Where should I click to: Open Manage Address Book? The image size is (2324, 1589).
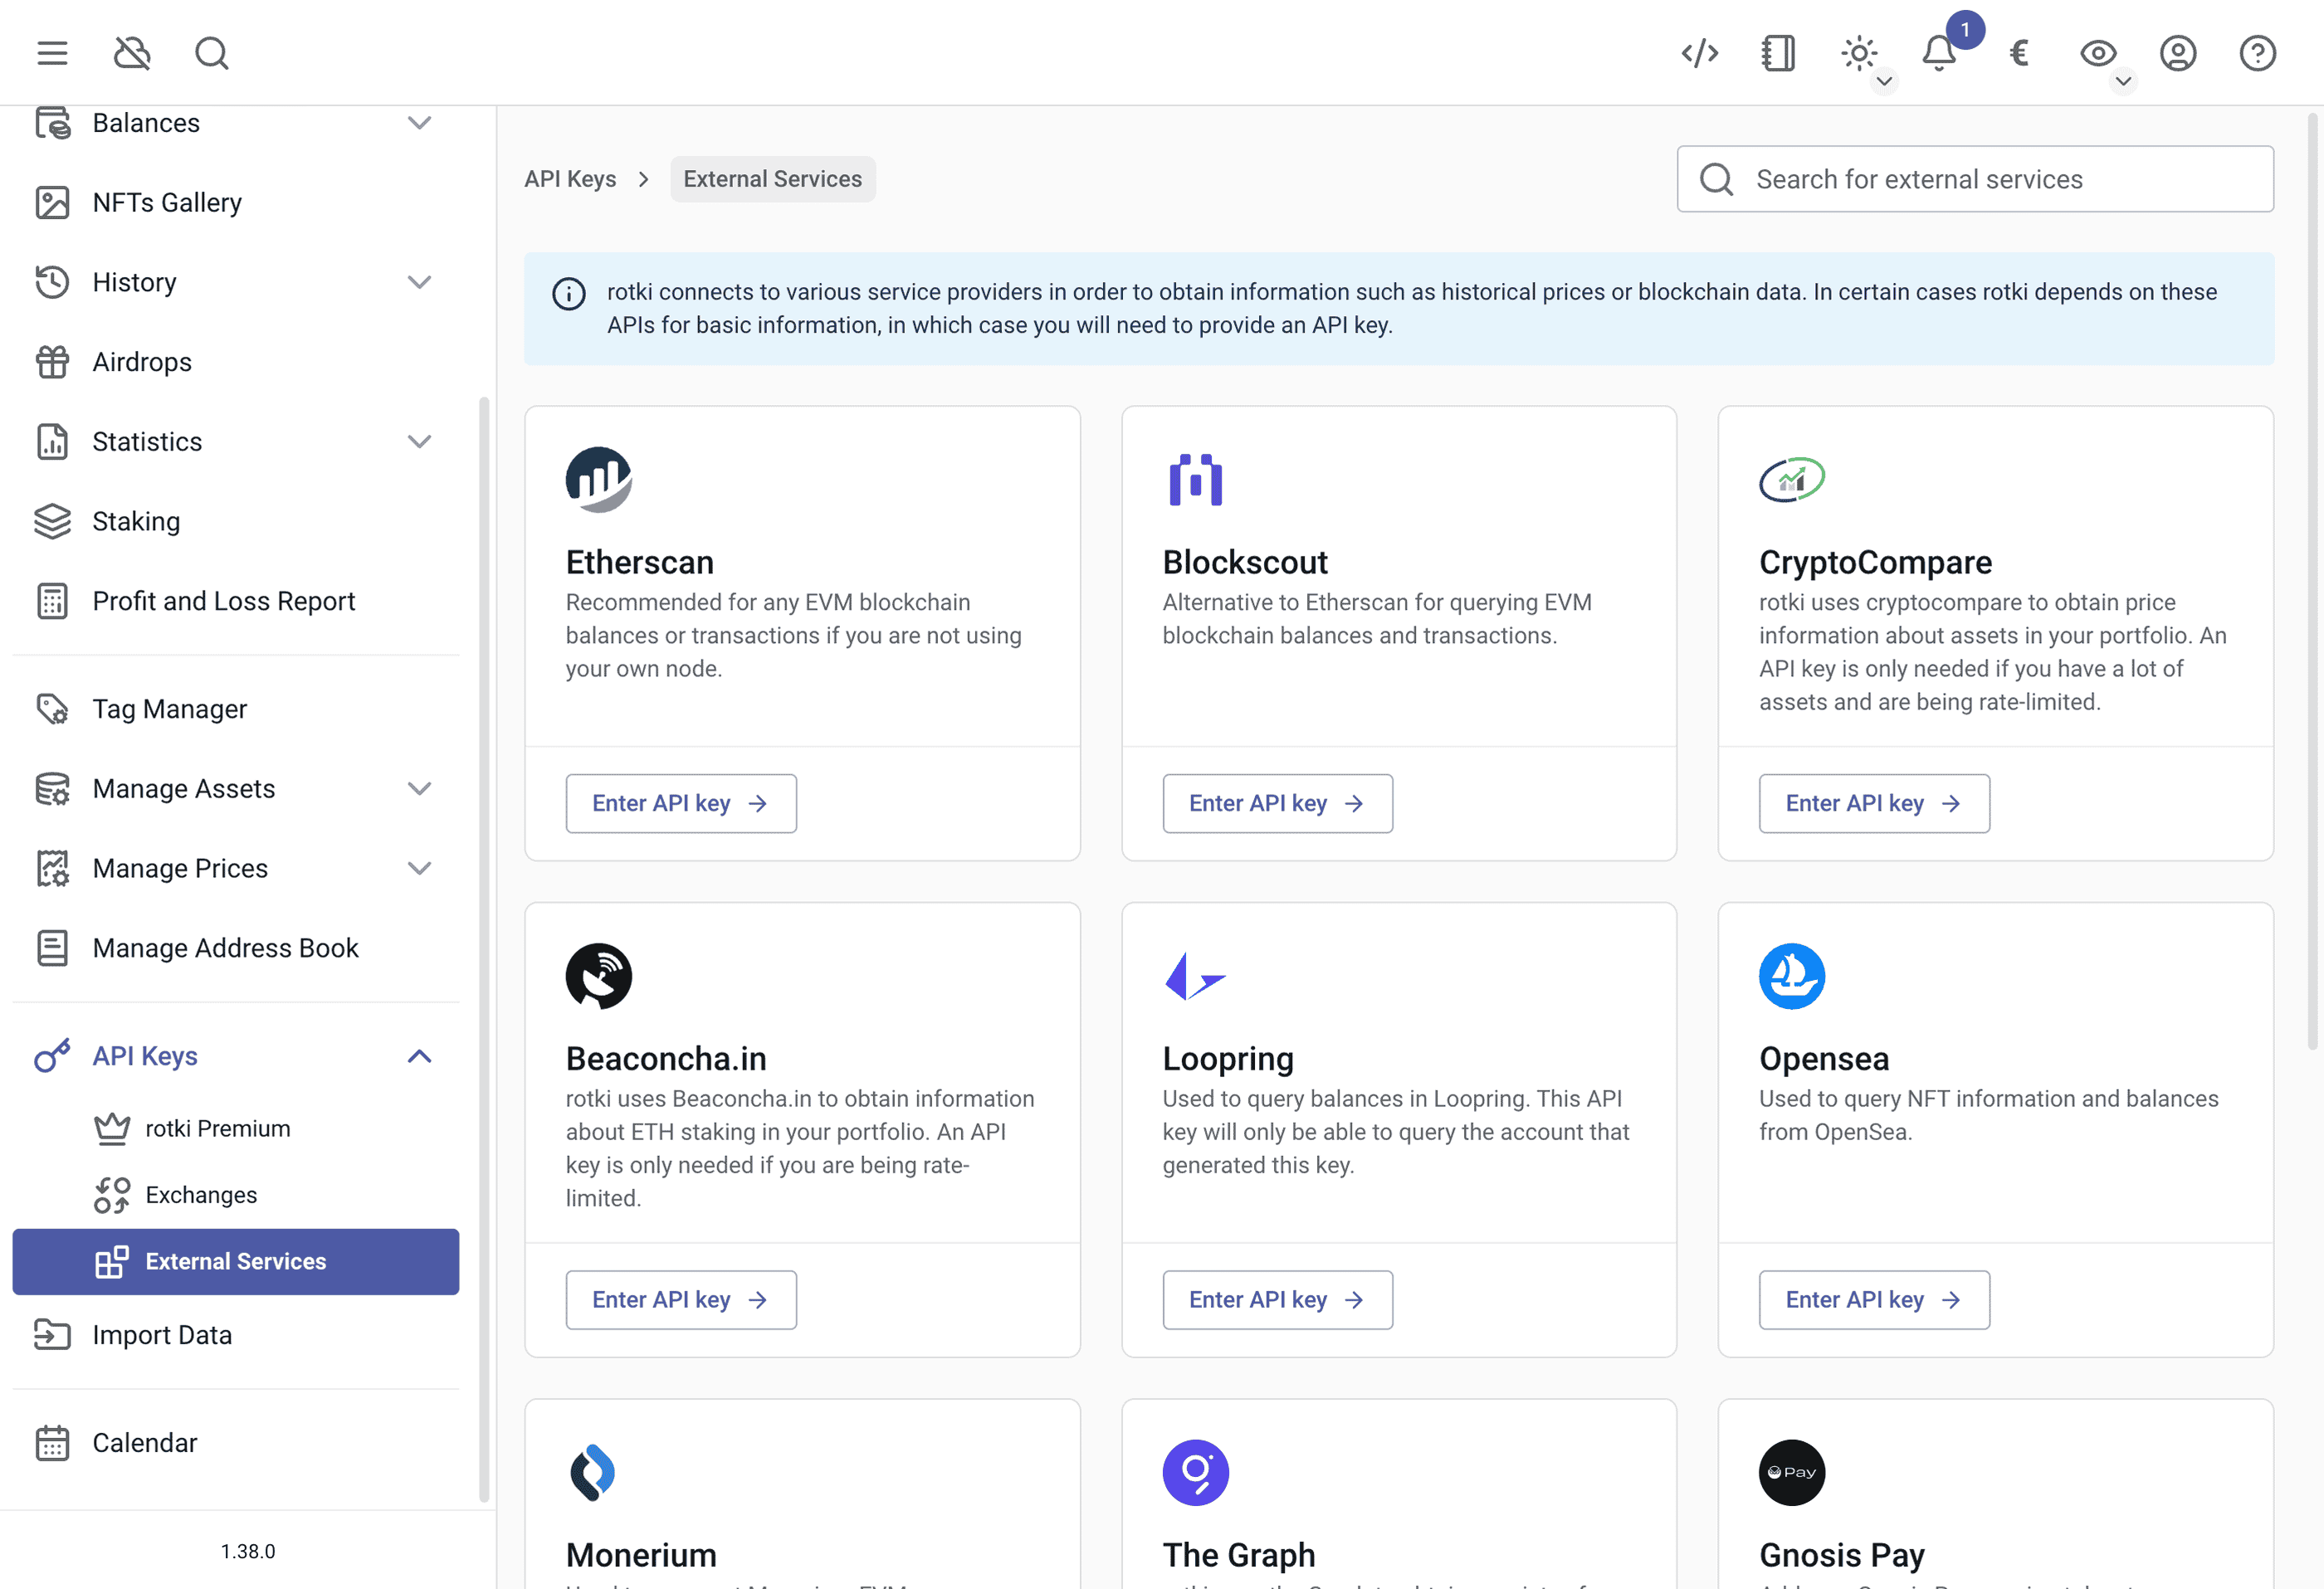click(236, 948)
